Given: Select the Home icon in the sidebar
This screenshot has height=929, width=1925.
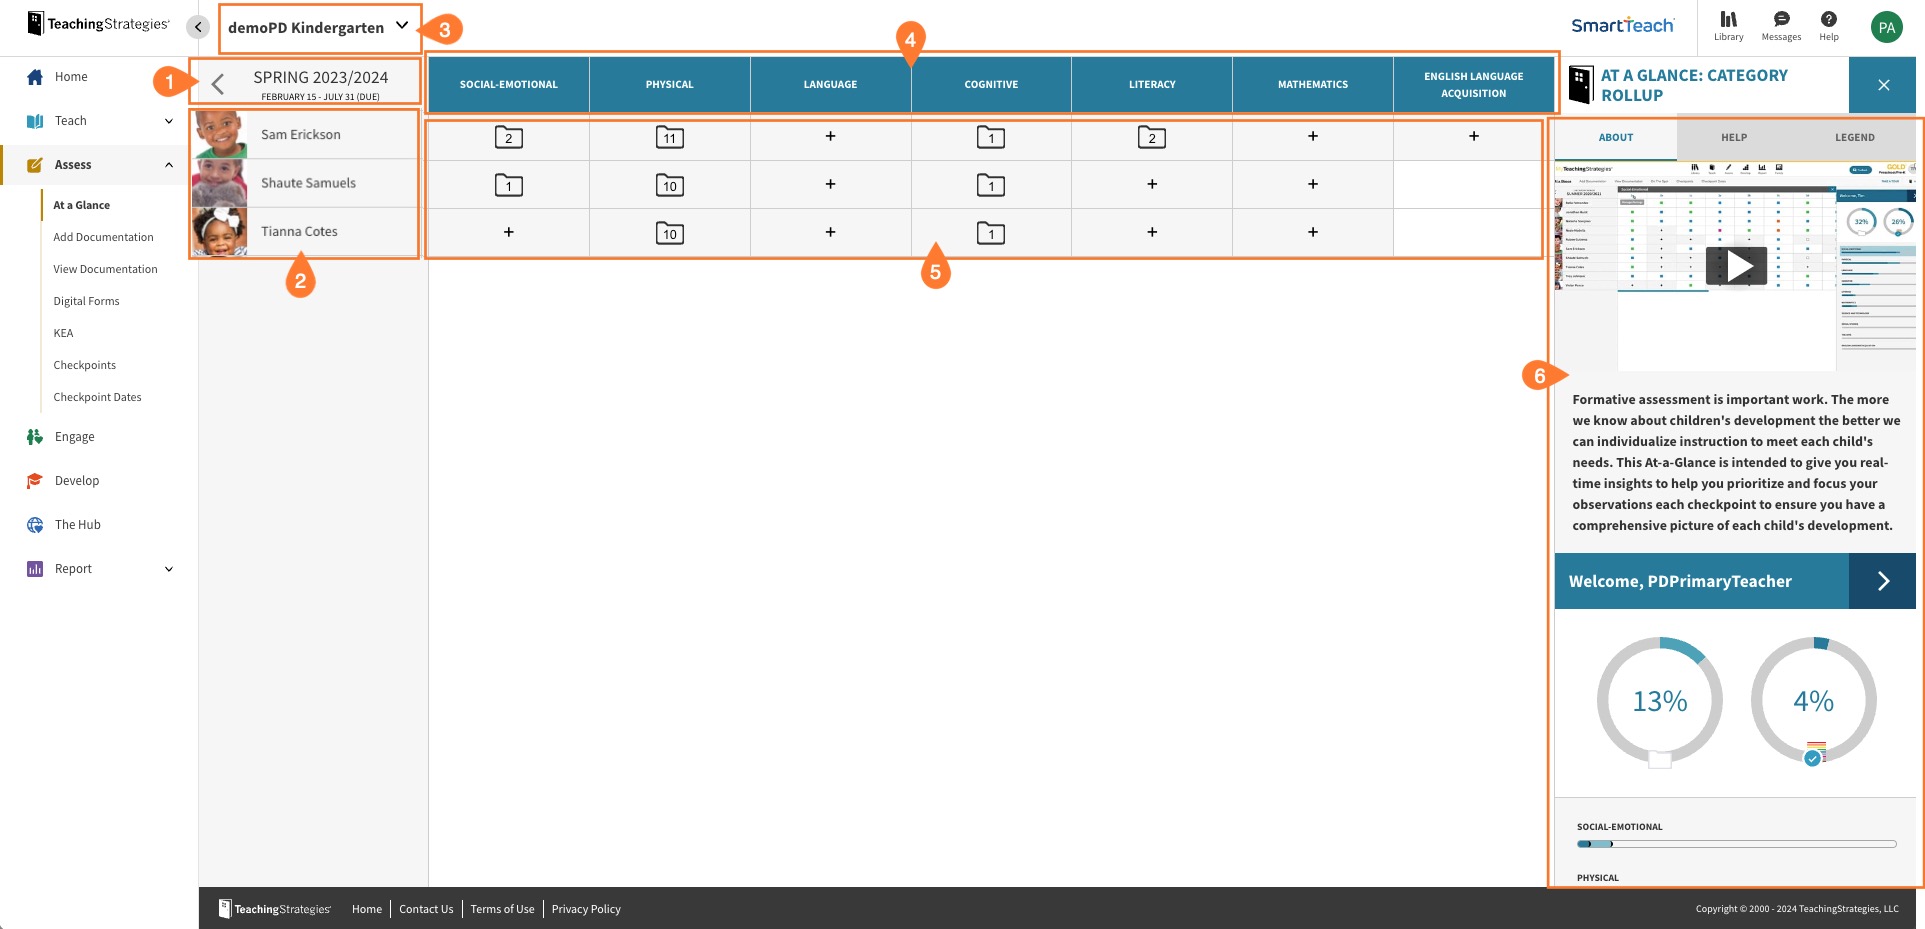Looking at the screenshot, I should point(34,76).
